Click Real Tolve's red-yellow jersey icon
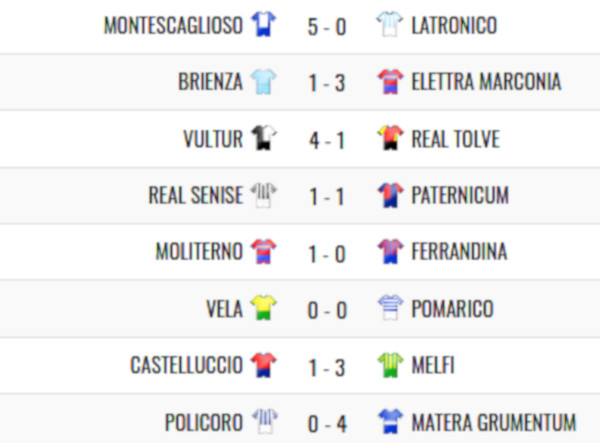This screenshot has width=600, height=443. (x=390, y=138)
